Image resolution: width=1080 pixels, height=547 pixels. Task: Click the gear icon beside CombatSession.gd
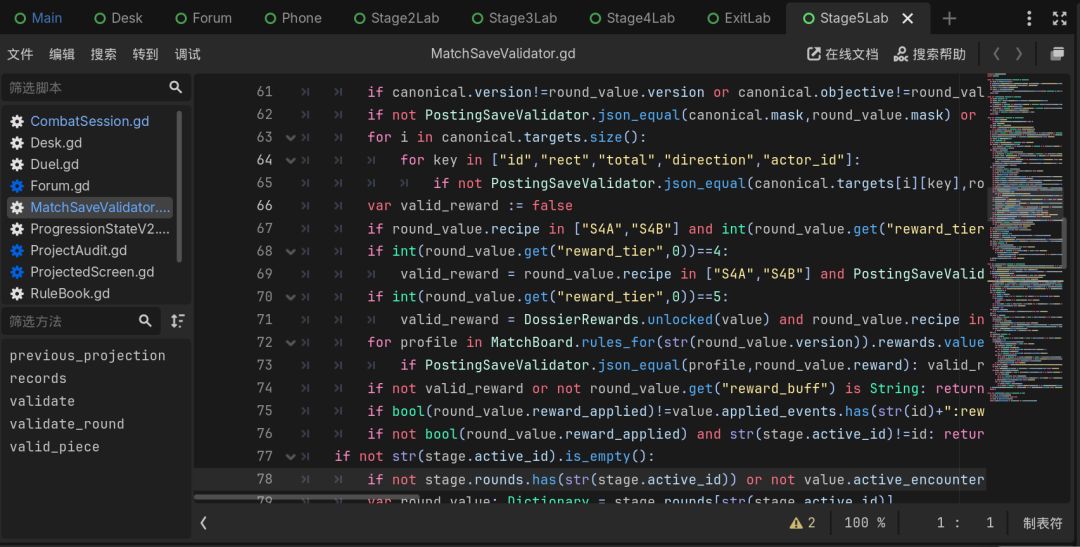click(x=17, y=122)
